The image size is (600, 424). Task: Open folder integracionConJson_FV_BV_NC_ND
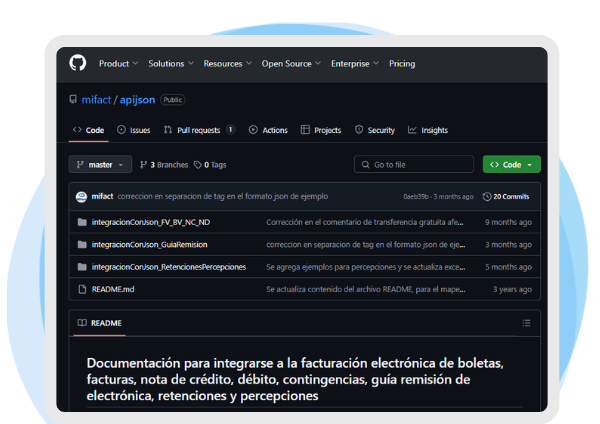pyautogui.click(x=151, y=222)
